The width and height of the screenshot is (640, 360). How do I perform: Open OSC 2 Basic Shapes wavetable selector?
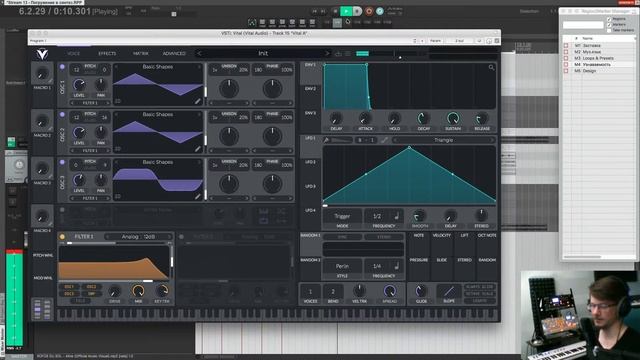pos(158,115)
